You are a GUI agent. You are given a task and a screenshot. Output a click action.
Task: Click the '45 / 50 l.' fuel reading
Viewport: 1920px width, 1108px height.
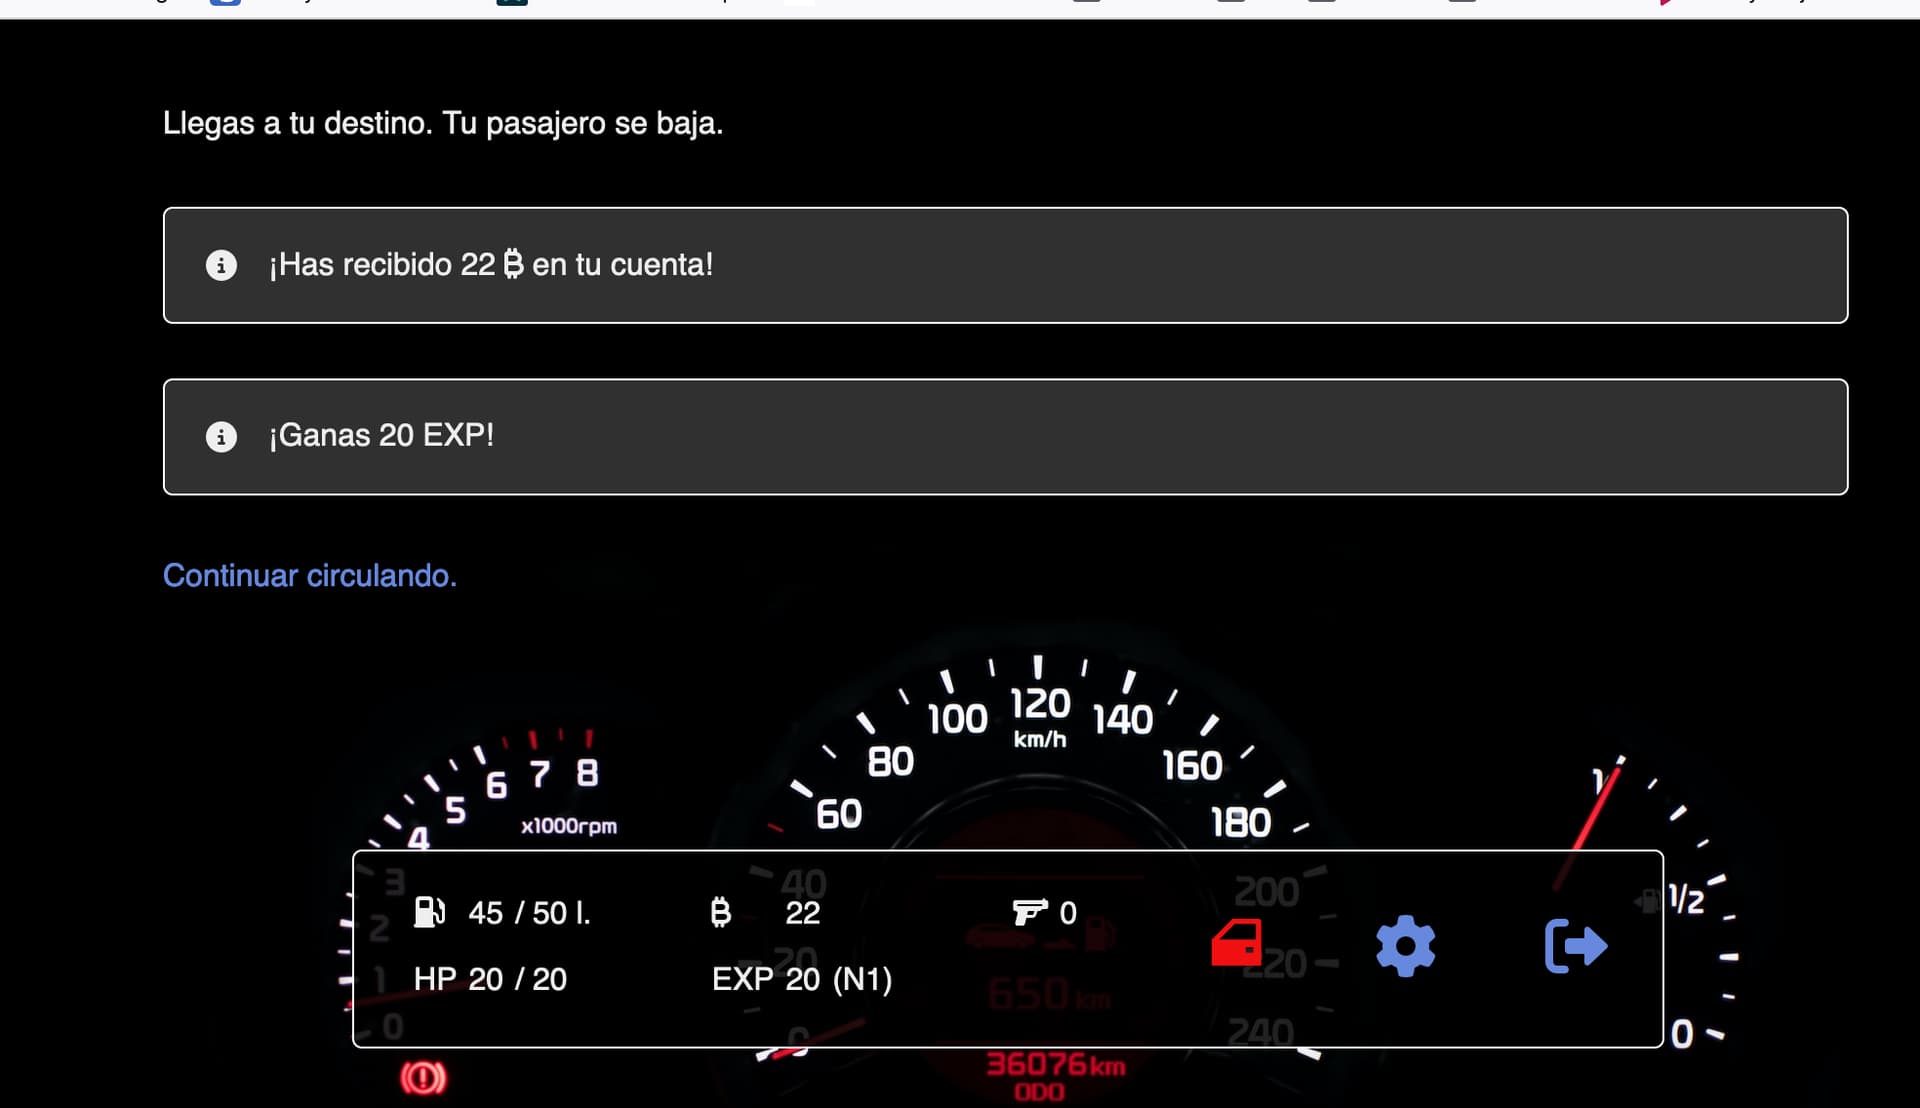pyautogui.click(x=529, y=913)
